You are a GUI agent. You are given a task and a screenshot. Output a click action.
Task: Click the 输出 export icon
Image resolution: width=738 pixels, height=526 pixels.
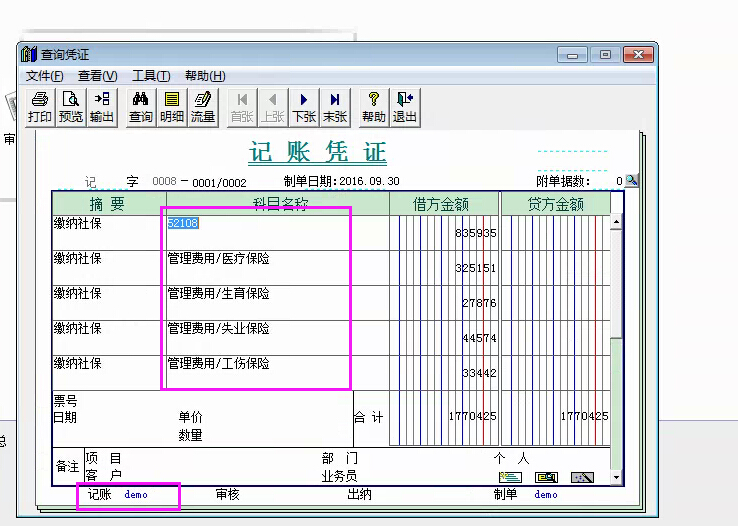(102, 107)
